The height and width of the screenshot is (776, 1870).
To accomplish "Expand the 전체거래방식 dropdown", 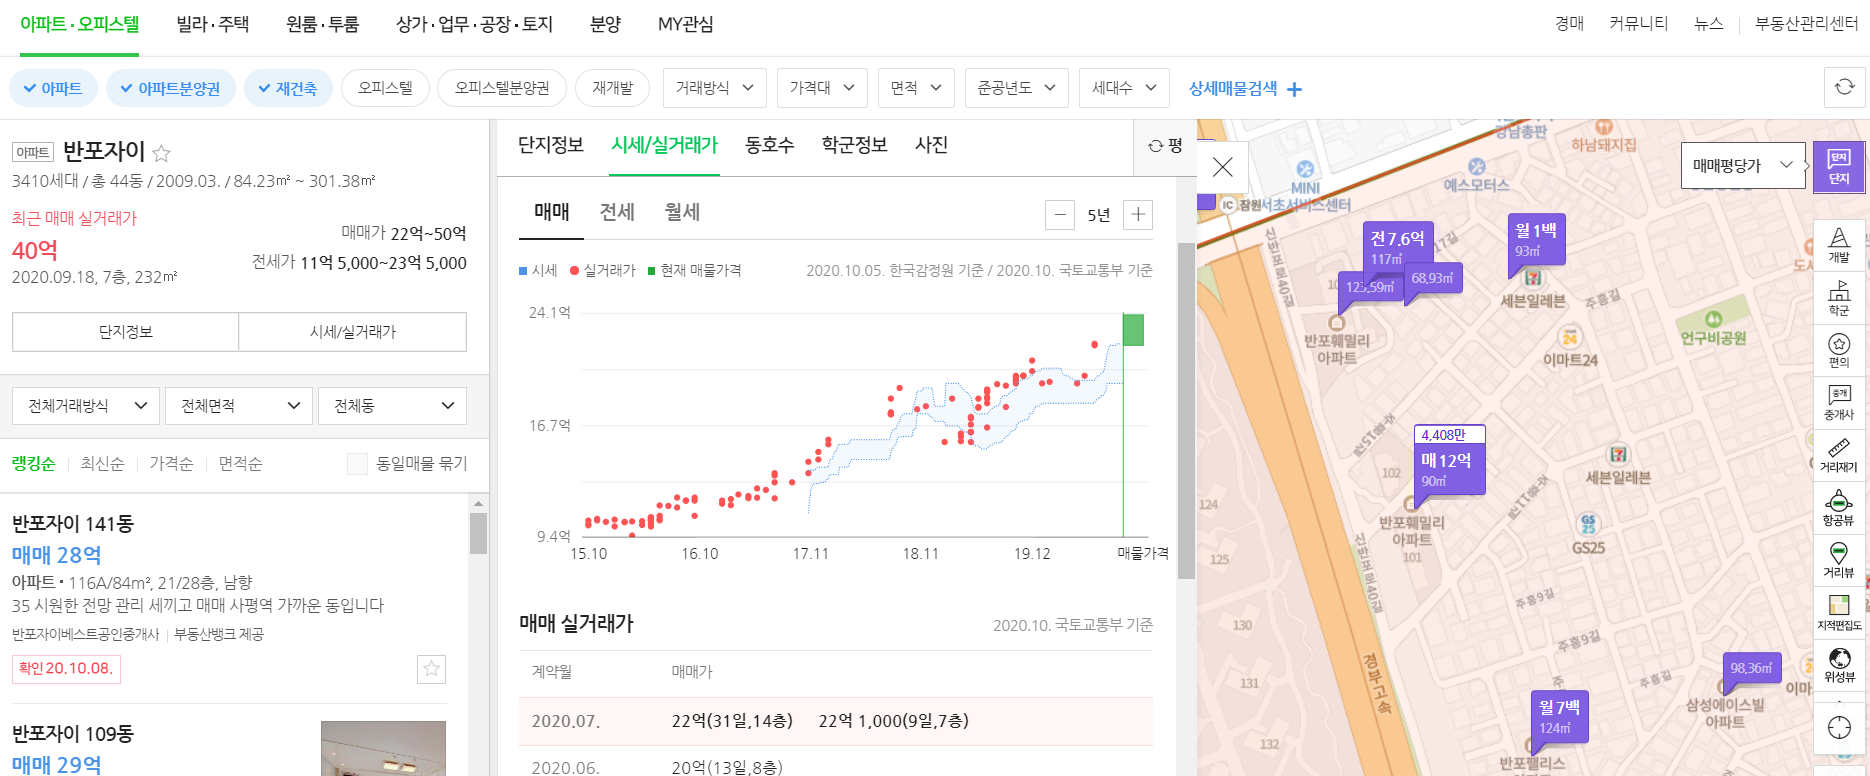I will tap(87, 405).
